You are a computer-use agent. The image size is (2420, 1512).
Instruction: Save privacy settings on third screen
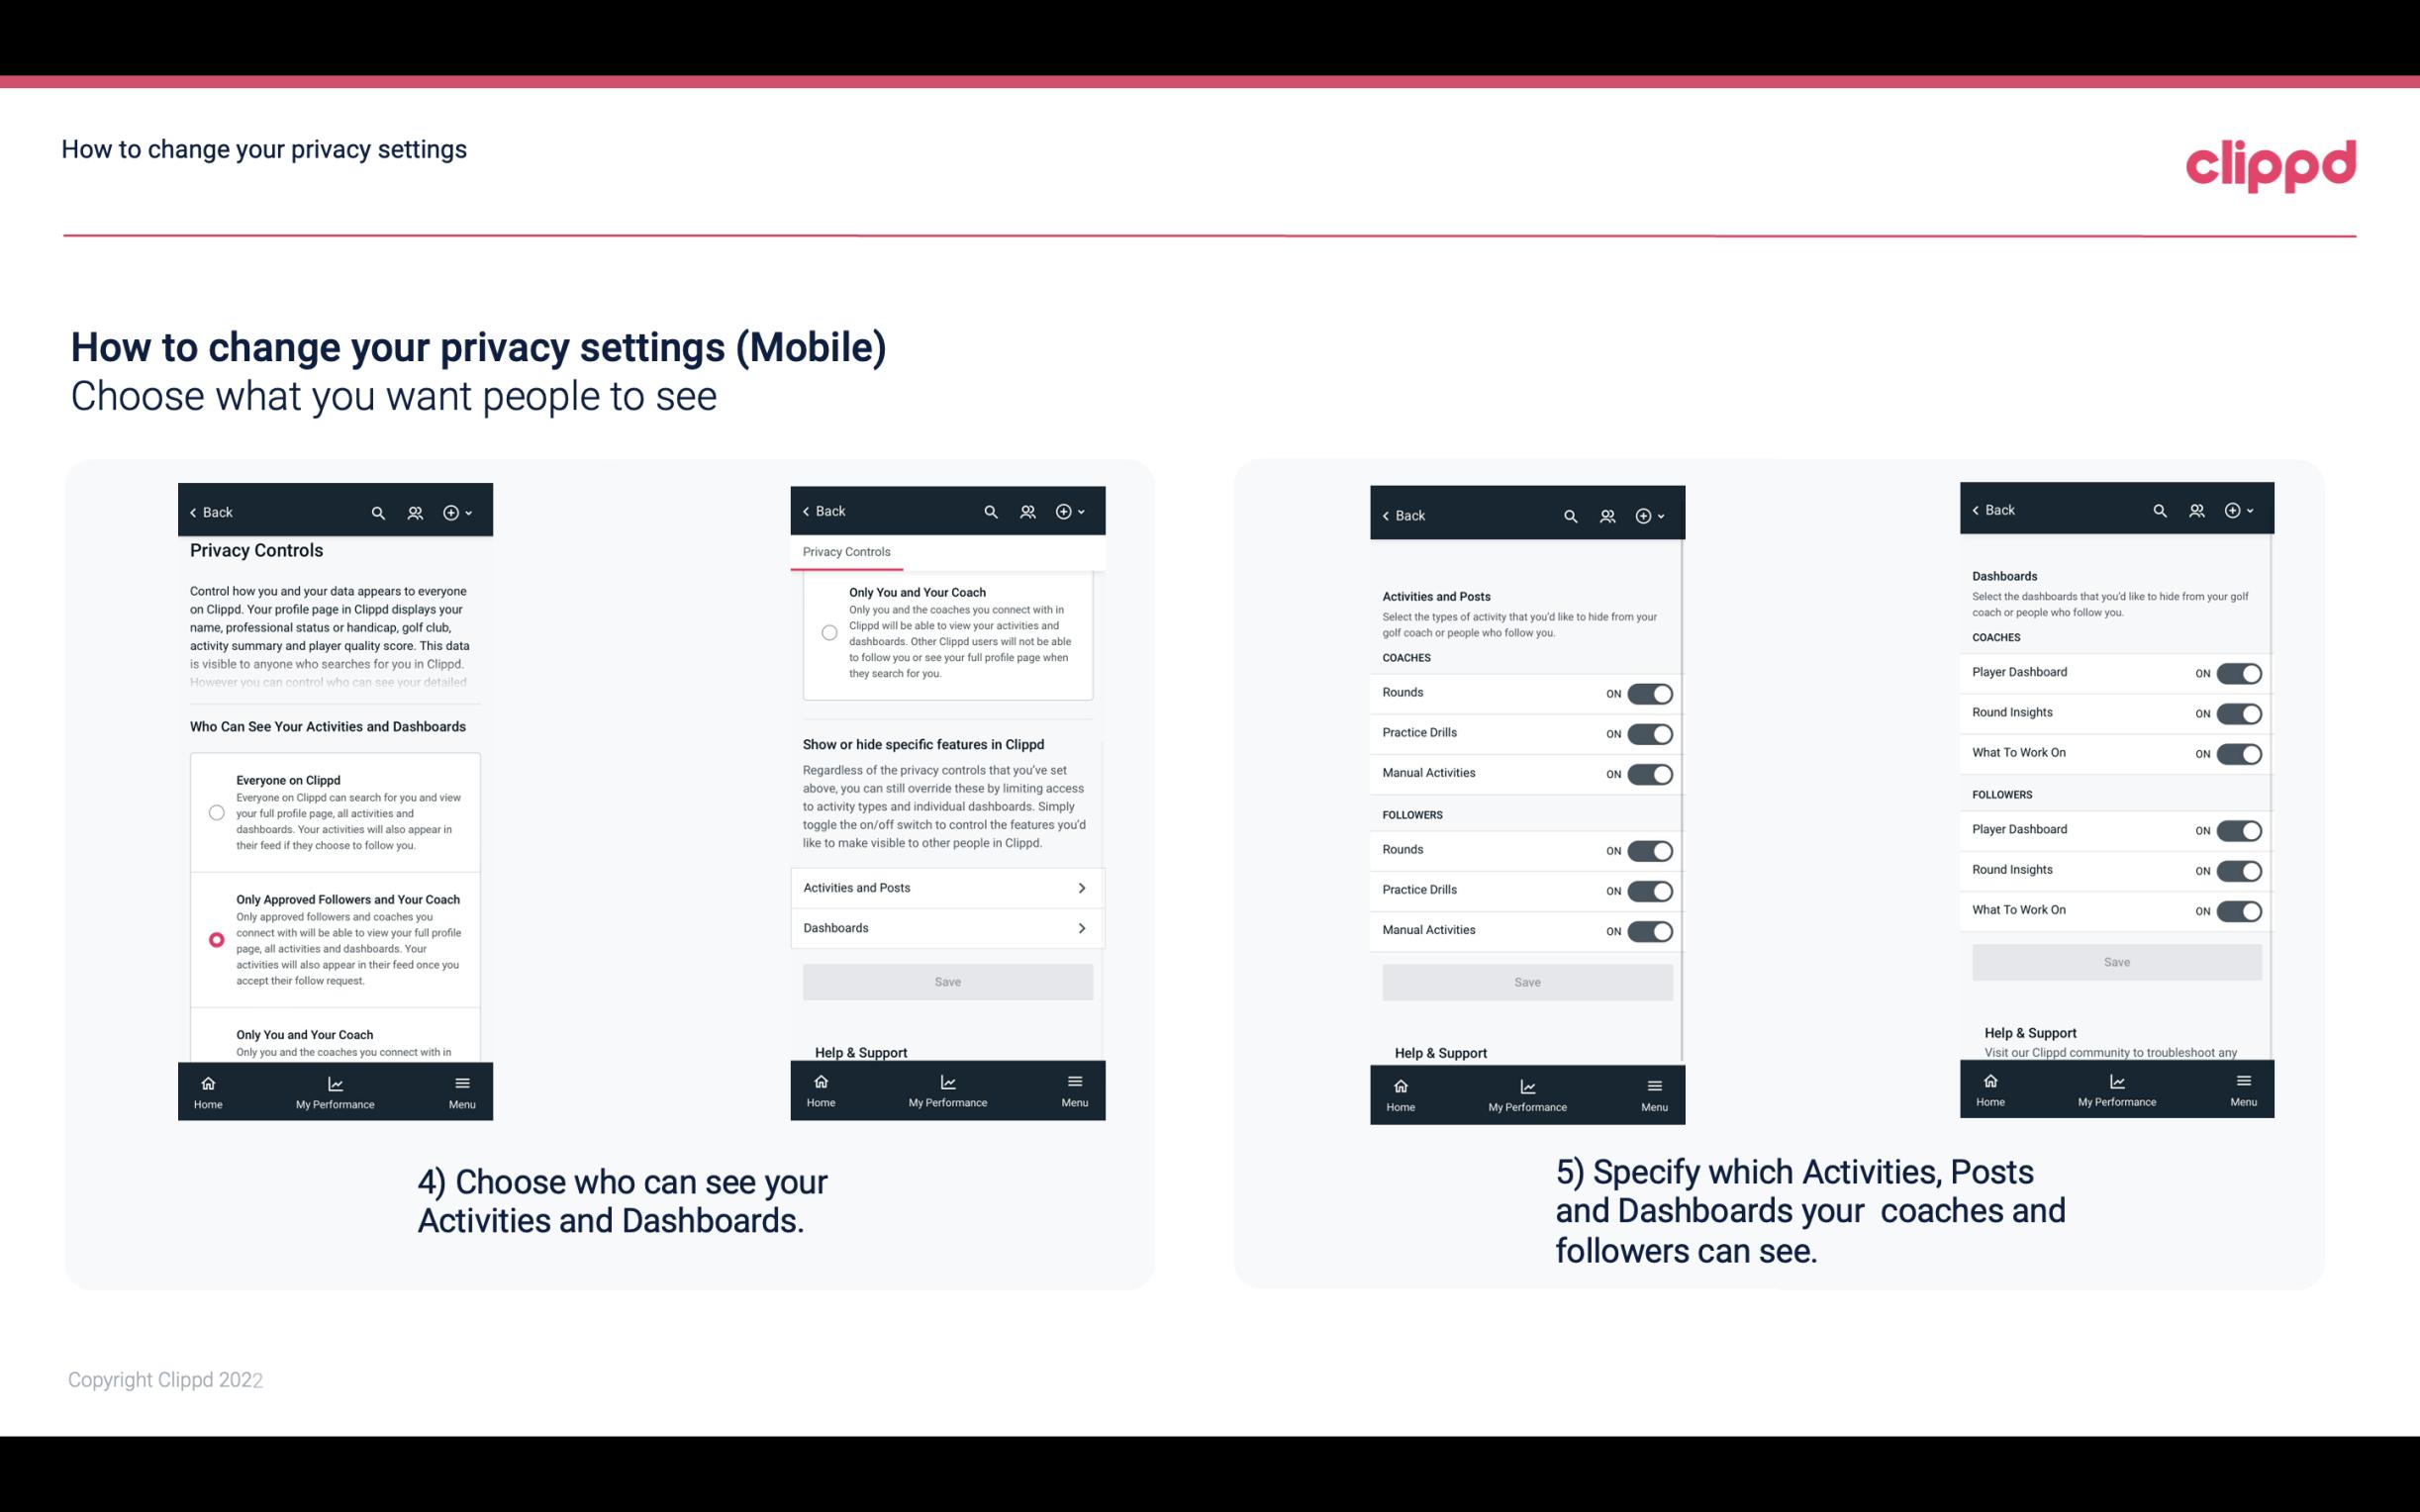coord(1526,981)
